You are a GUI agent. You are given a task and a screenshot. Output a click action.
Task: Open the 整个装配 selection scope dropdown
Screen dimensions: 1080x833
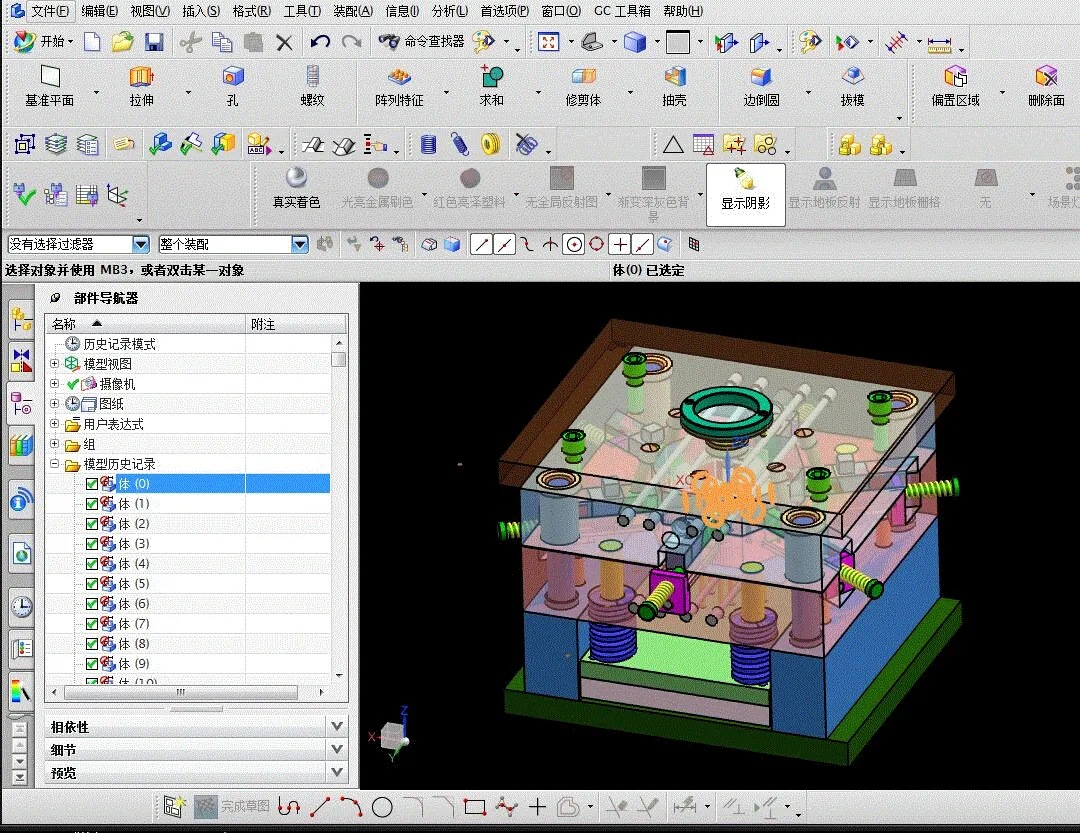pos(300,243)
